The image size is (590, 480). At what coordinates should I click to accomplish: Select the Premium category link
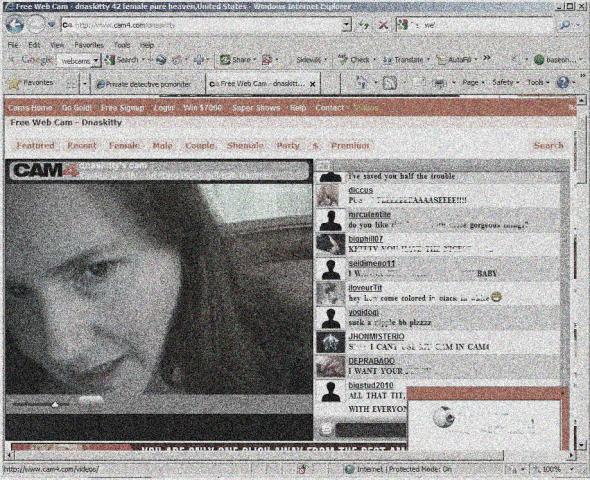(350, 146)
